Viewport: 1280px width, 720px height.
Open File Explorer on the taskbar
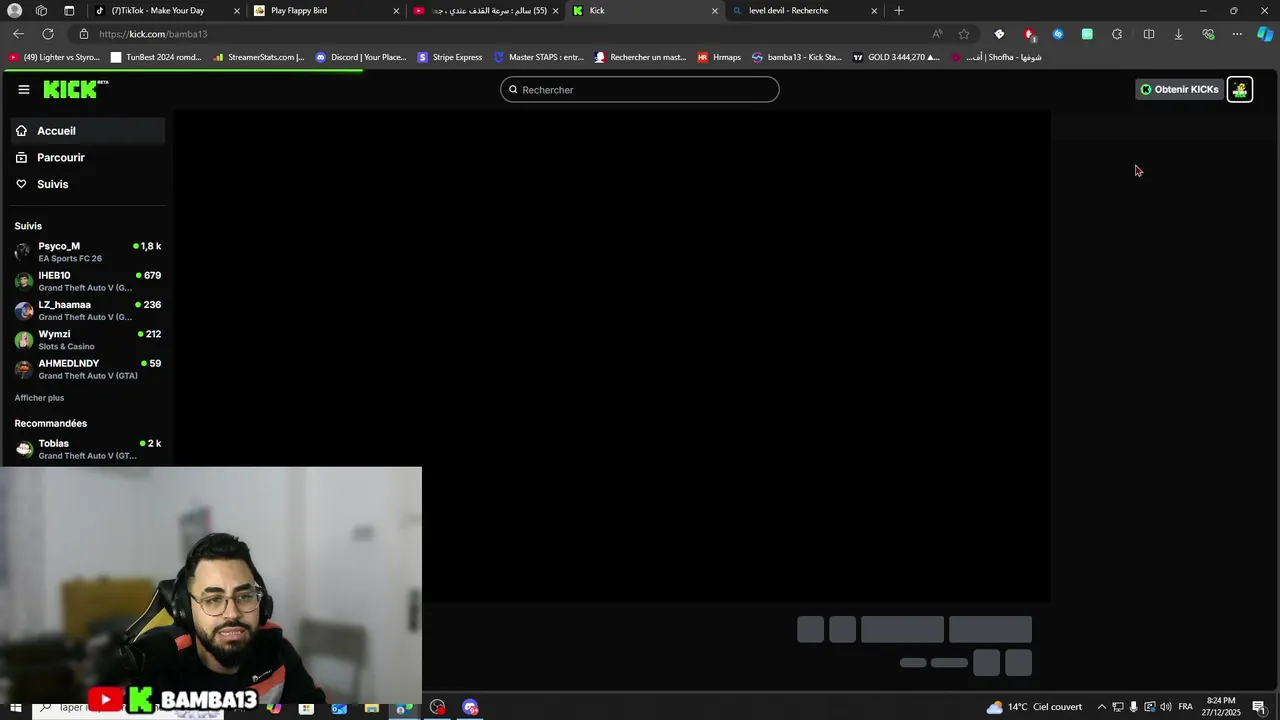pyautogui.click(x=371, y=708)
